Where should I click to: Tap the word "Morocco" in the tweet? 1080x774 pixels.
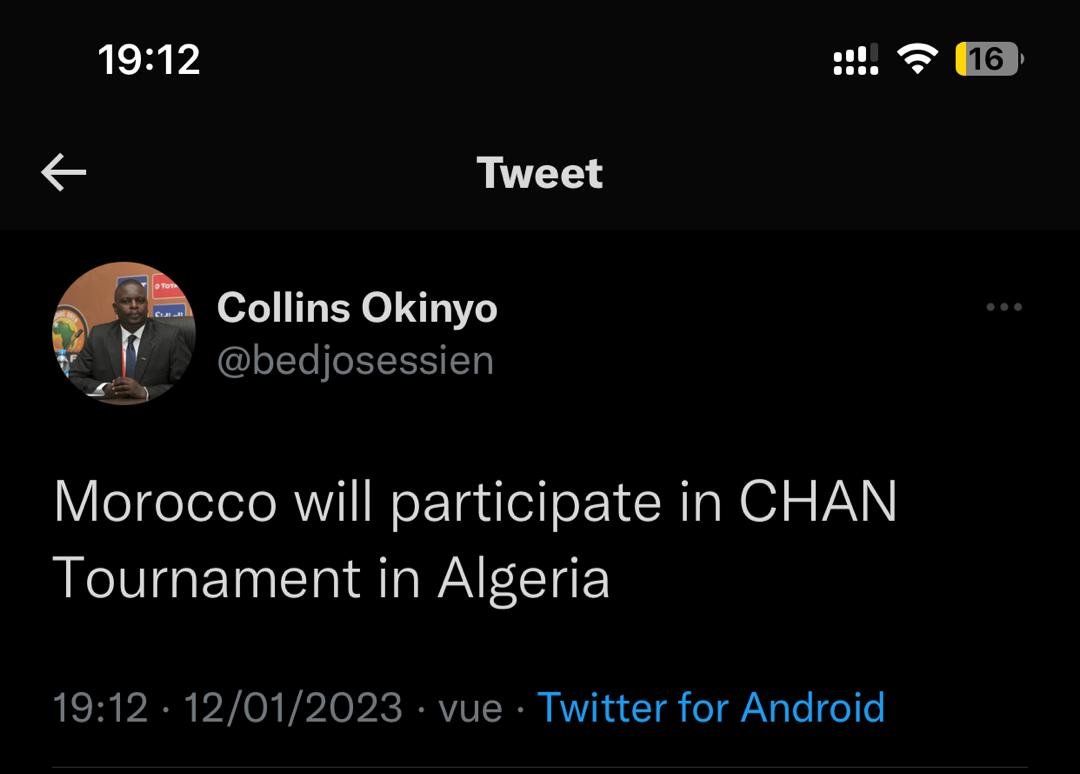pos(165,503)
